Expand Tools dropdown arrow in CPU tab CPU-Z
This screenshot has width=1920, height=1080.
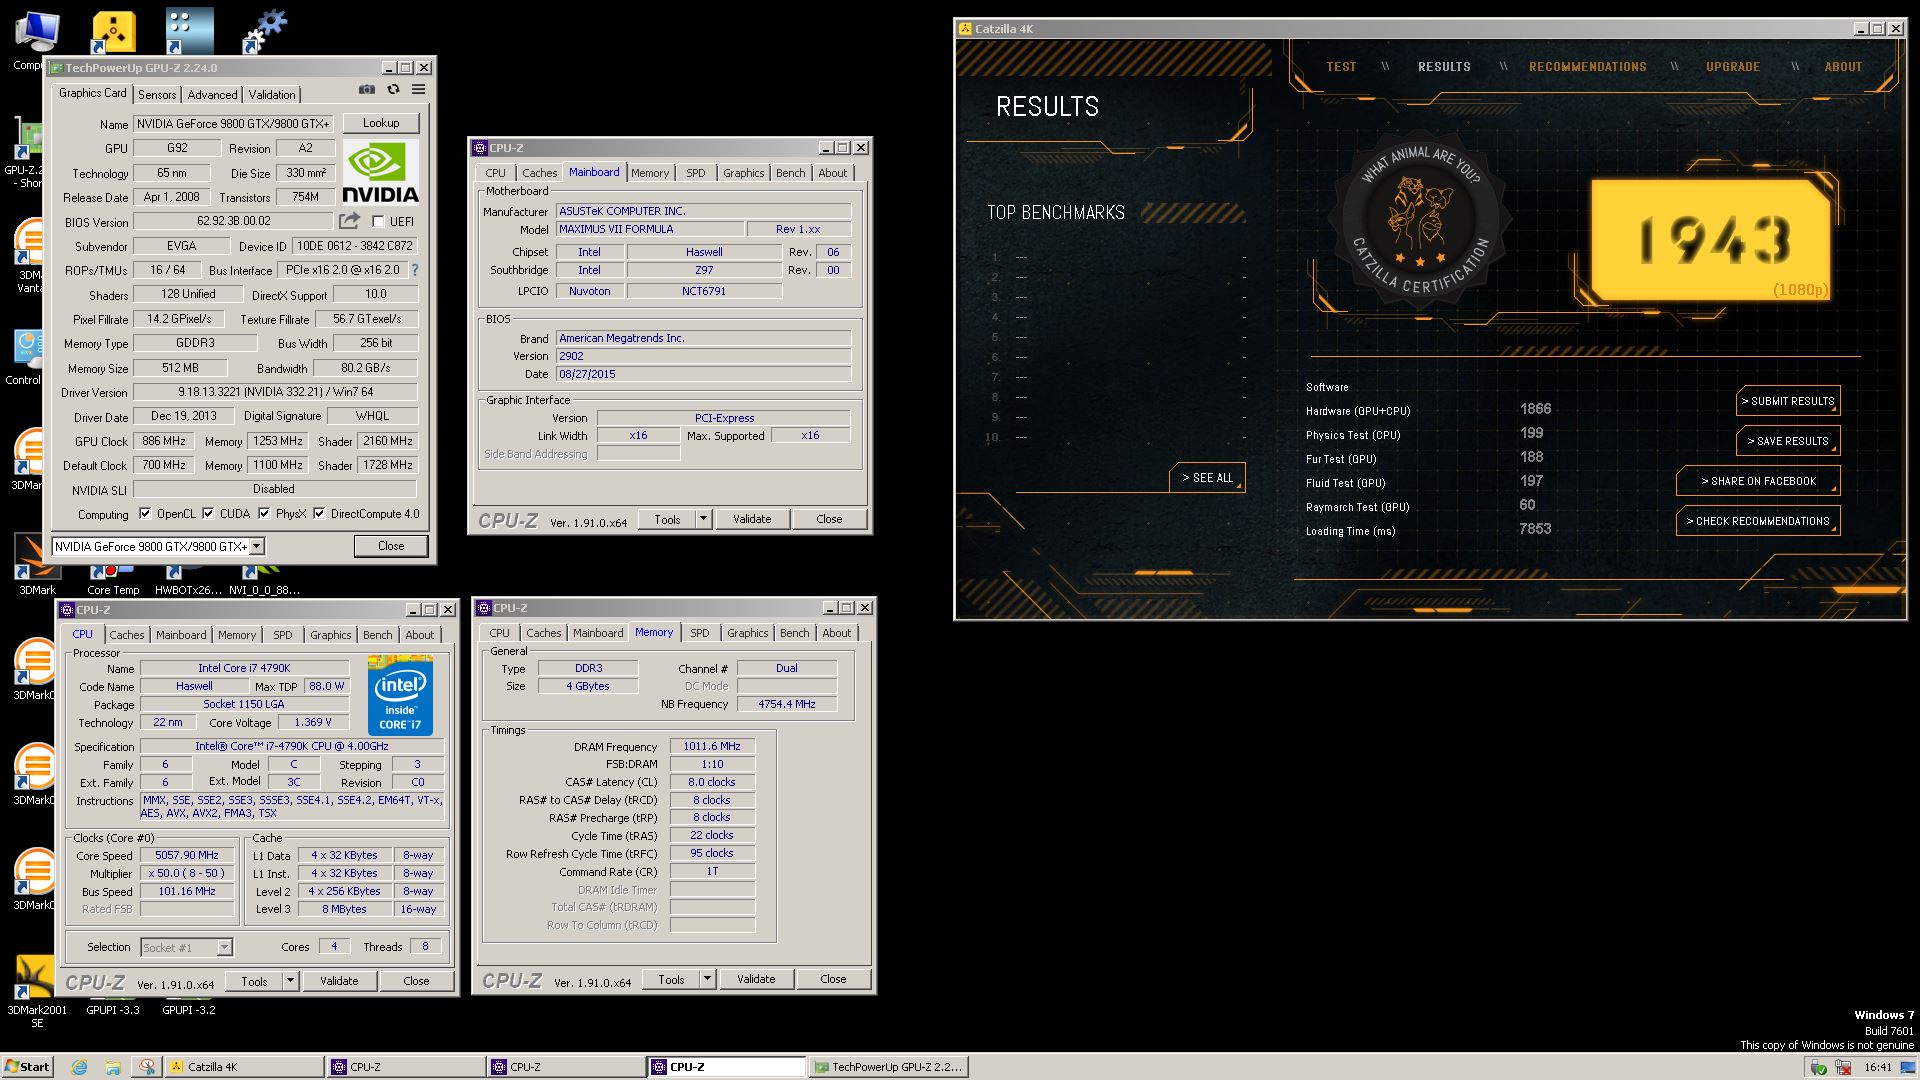point(290,981)
